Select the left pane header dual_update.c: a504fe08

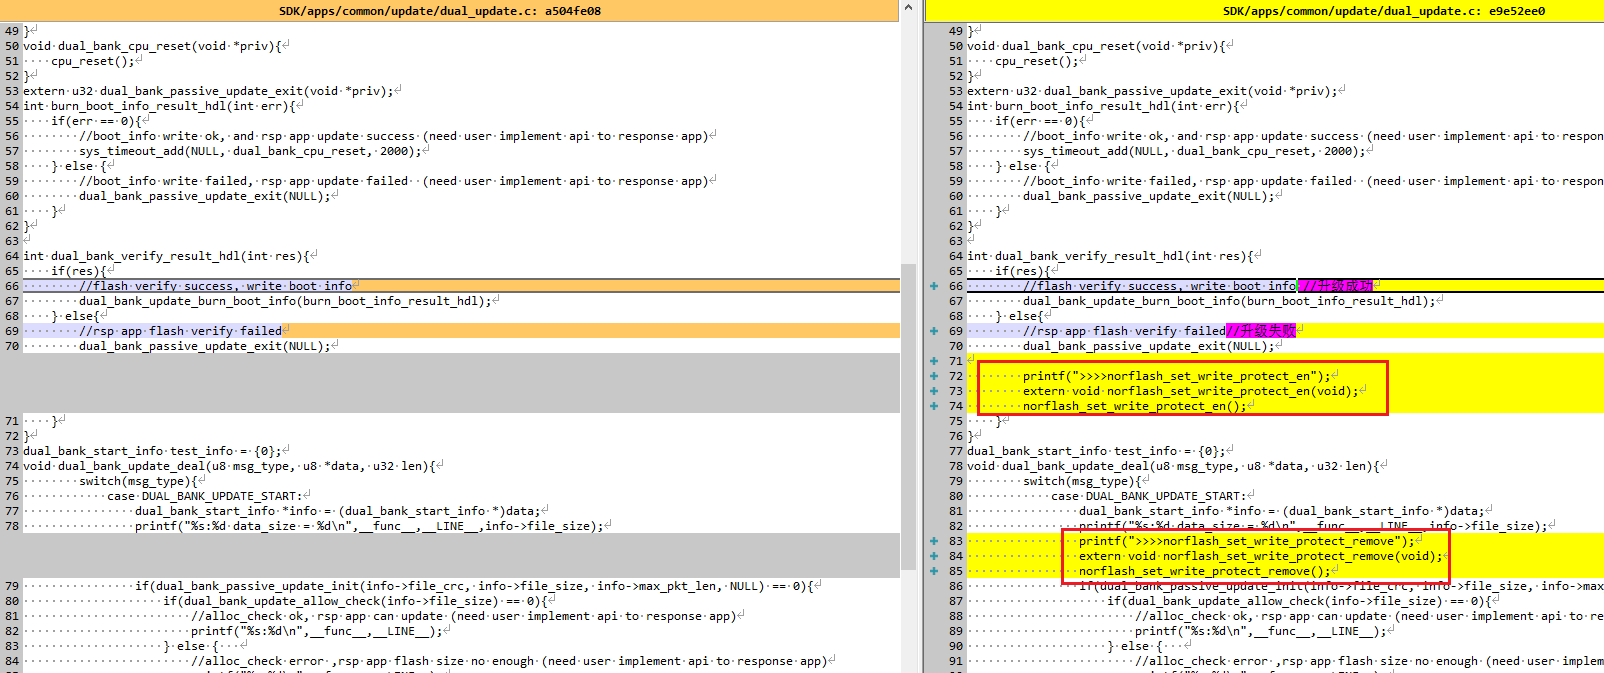pyautogui.click(x=440, y=11)
